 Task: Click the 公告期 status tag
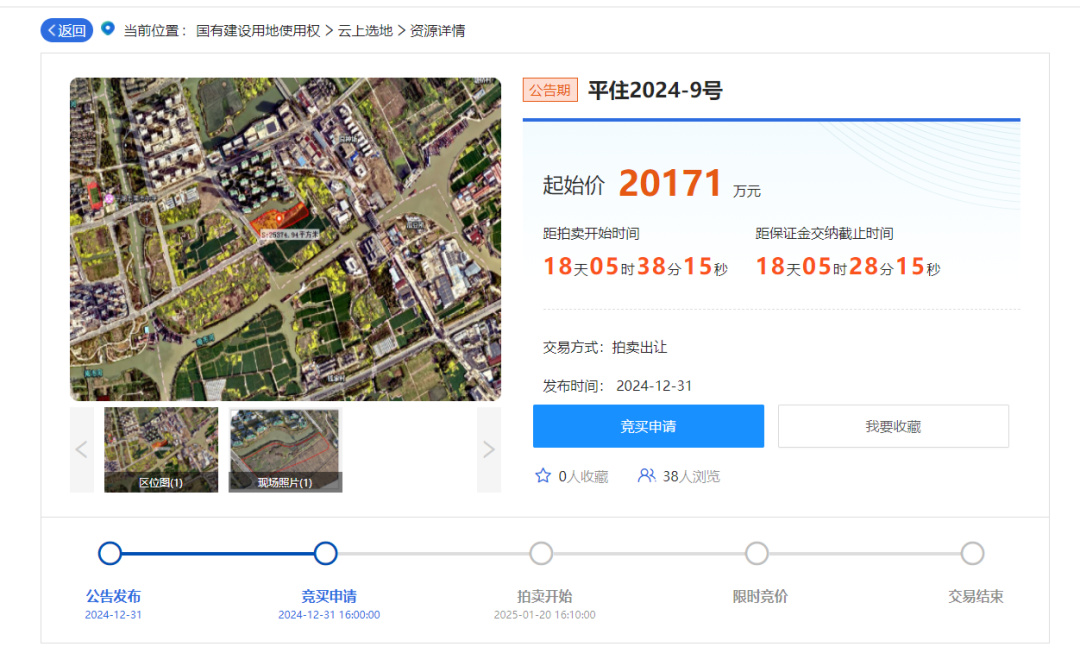[550, 90]
